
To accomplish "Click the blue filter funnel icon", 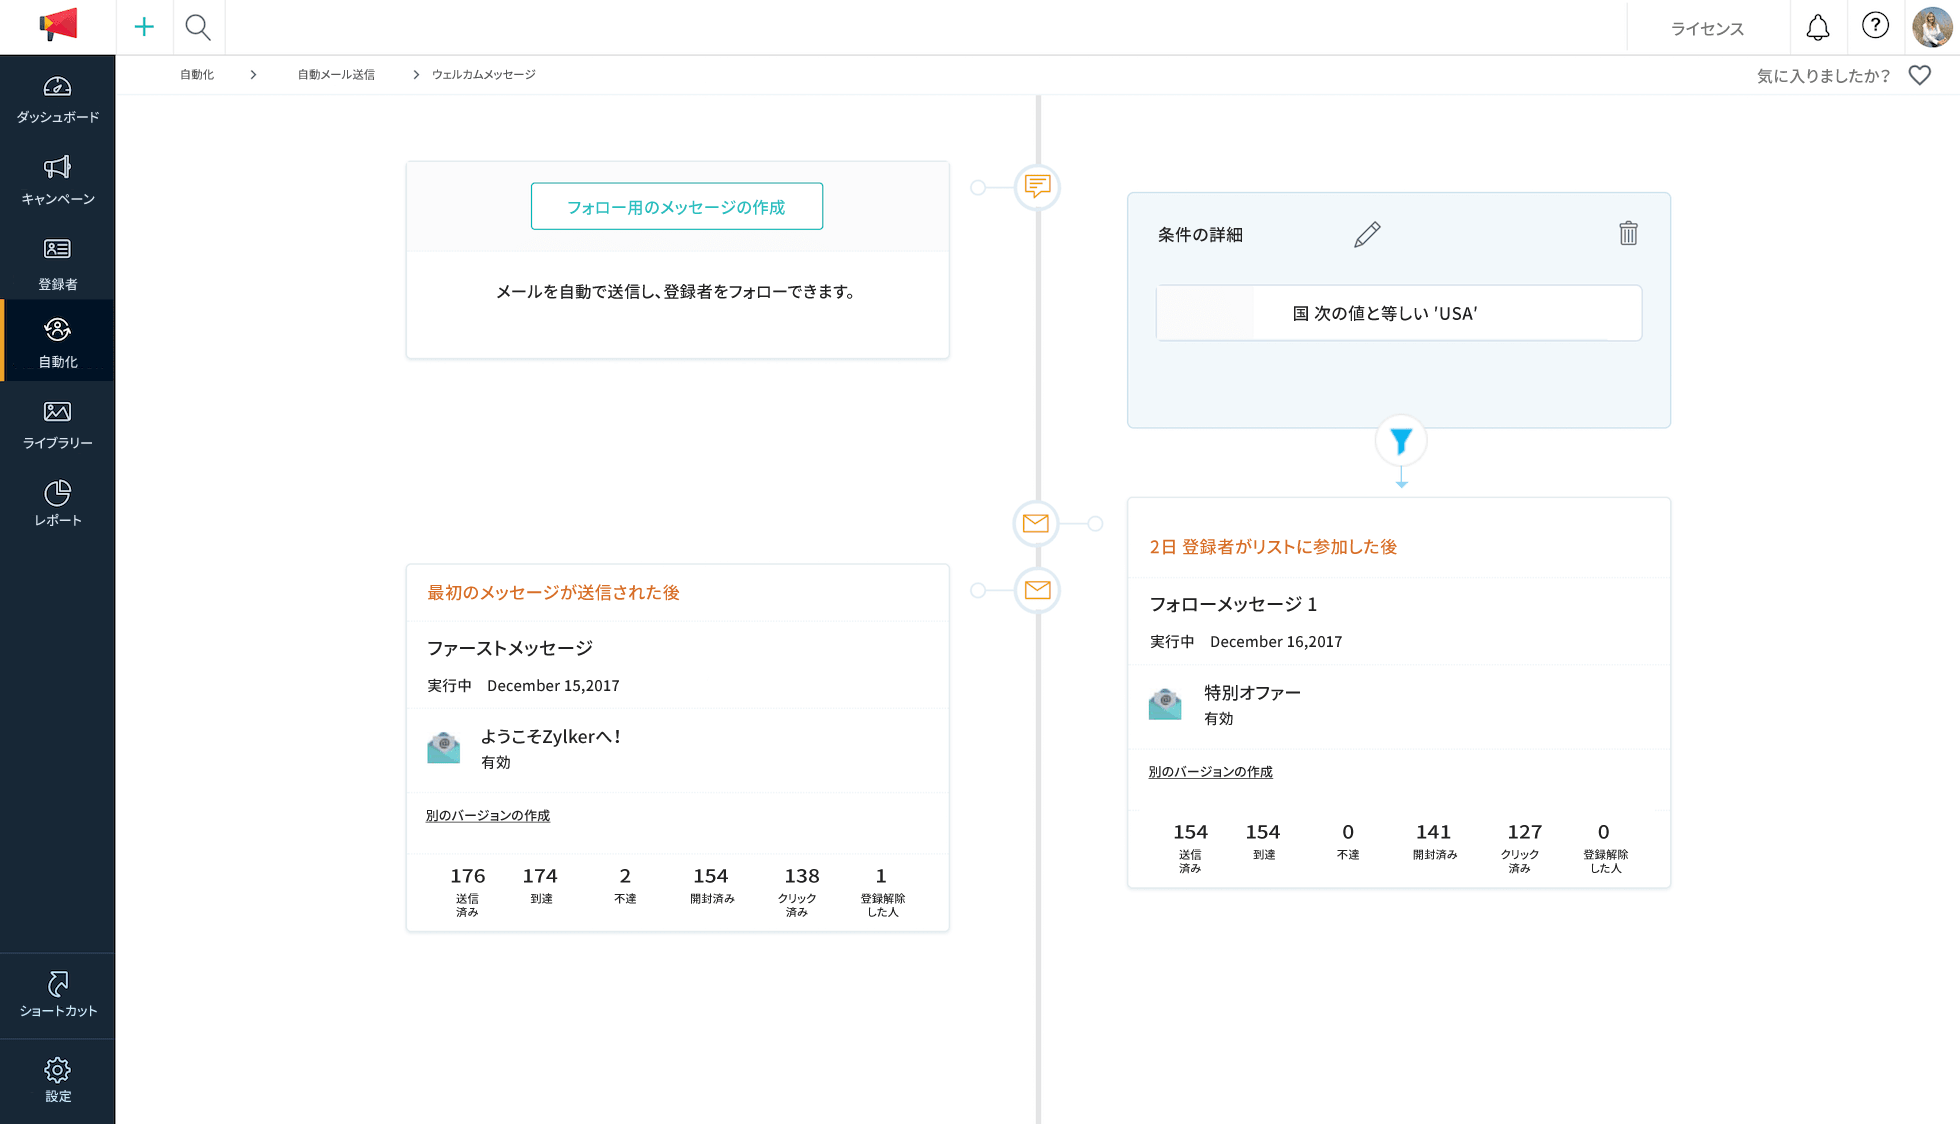I will click(1401, 441).
